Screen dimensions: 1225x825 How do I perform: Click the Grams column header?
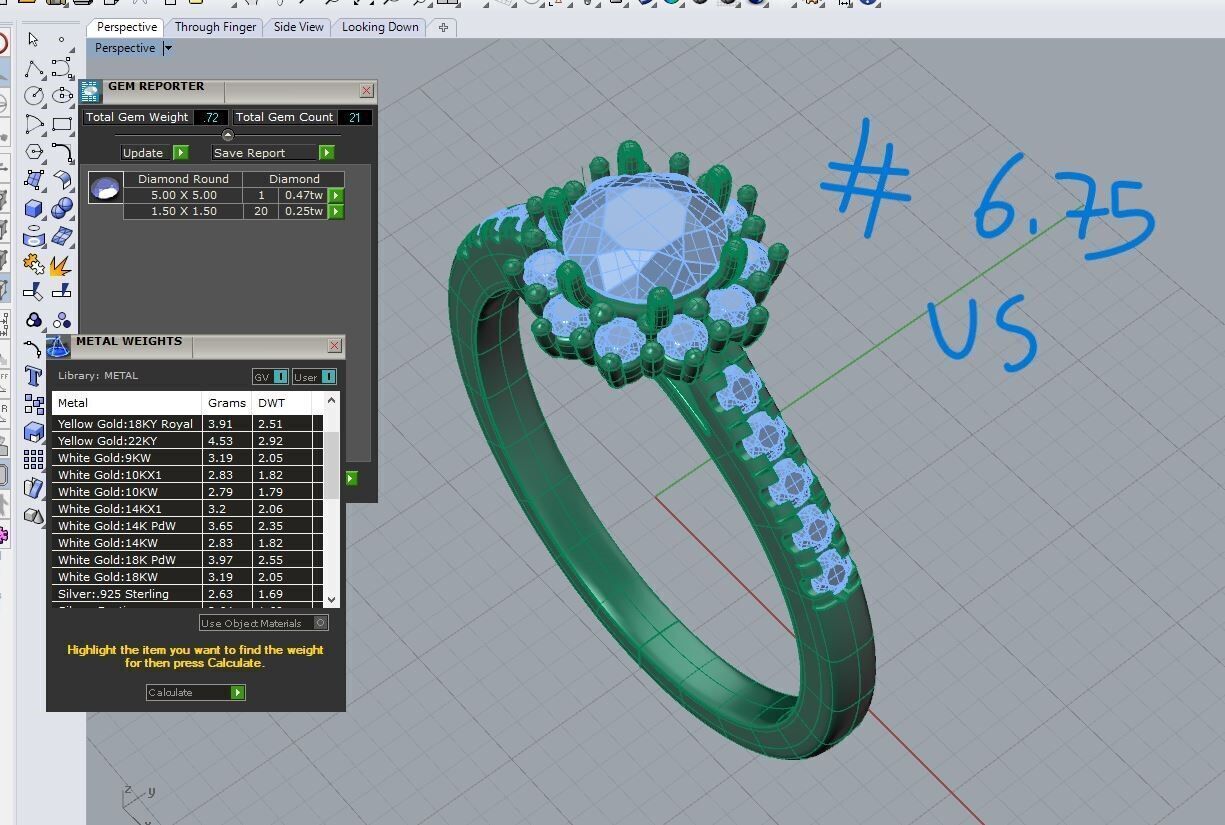[227, 403]
